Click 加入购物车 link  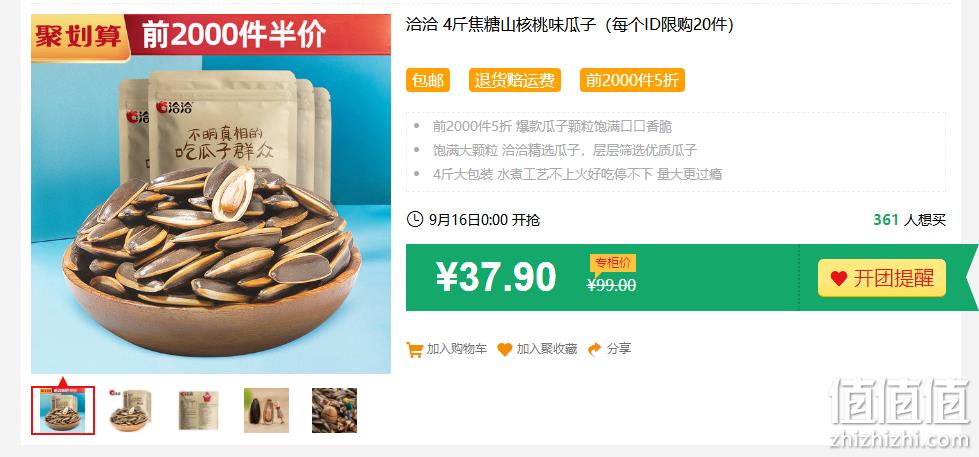click(456, 349)
